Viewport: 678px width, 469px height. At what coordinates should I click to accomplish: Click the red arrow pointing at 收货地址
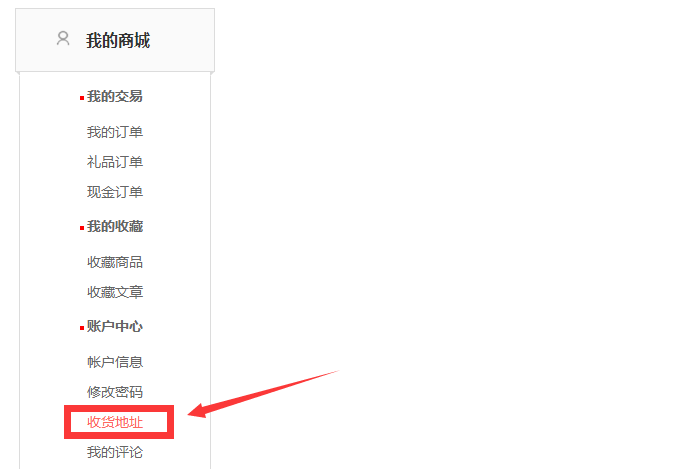click(x=264, y=394)
